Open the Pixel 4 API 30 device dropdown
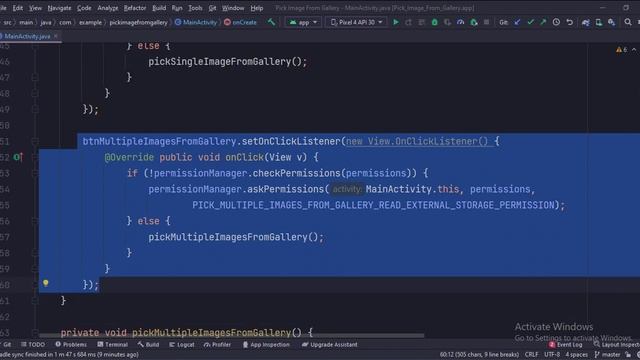The width and height of the screenshot is (640, 360). coord(356,22)
